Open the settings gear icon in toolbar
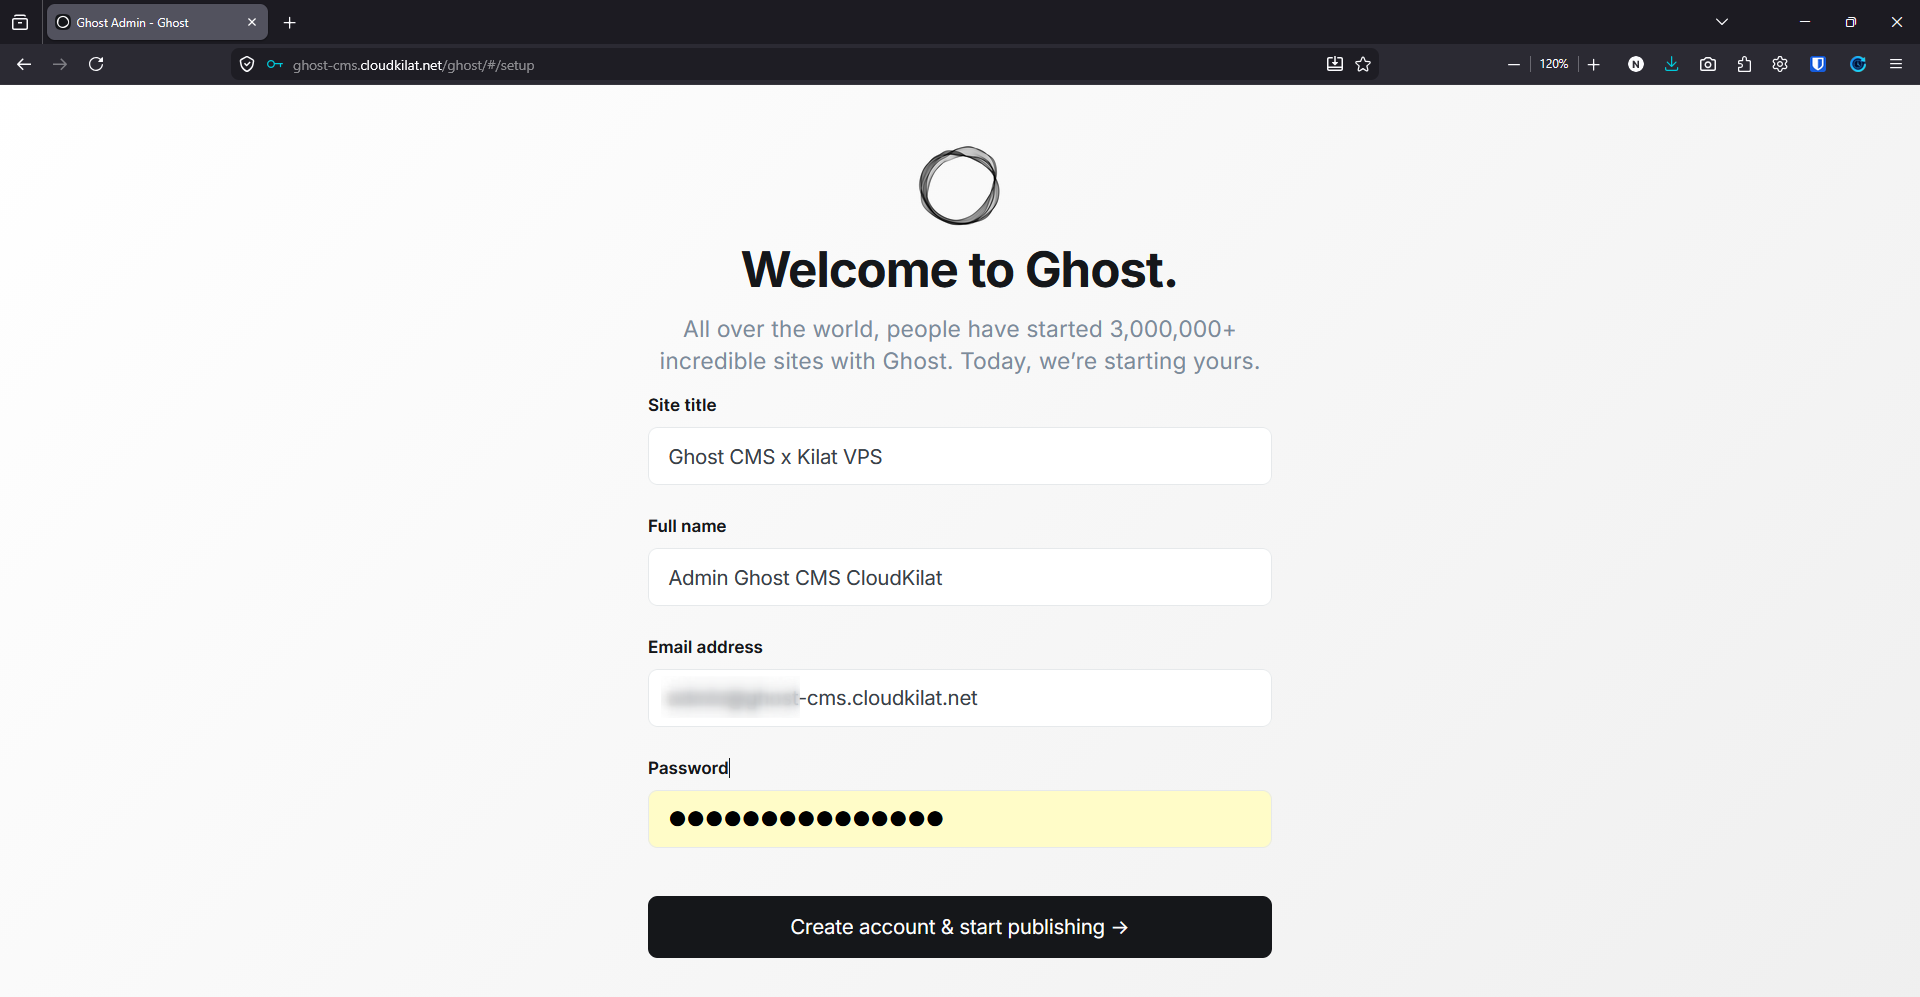The image size is (1920, 997). [1780, 64]
